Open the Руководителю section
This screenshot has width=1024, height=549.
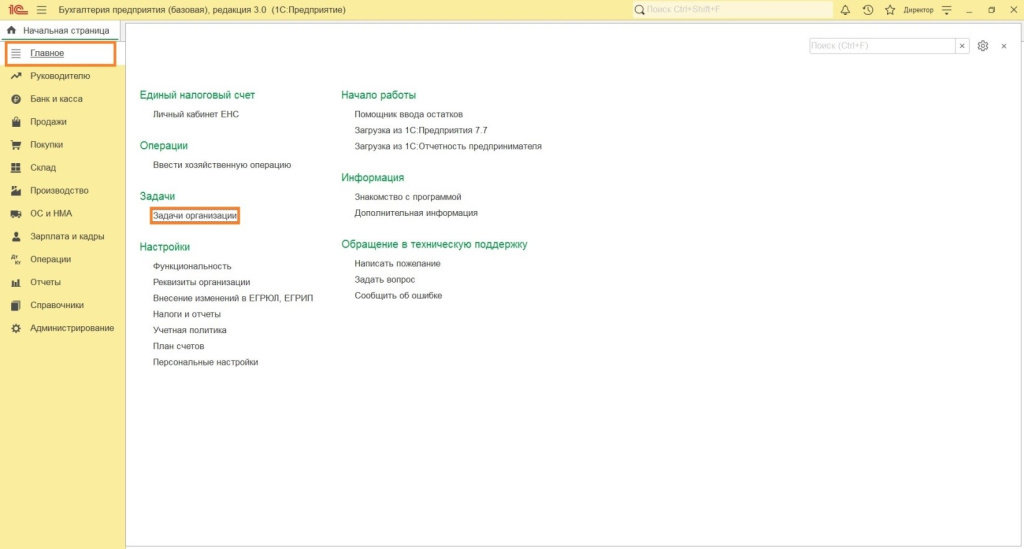(59, 76)
